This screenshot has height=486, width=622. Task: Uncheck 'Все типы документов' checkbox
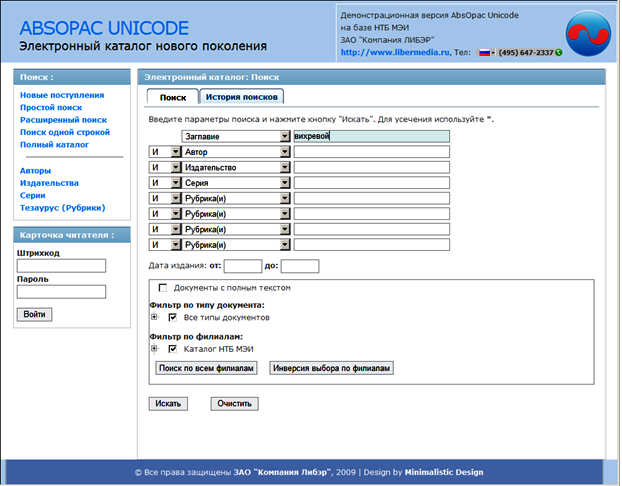173,317
